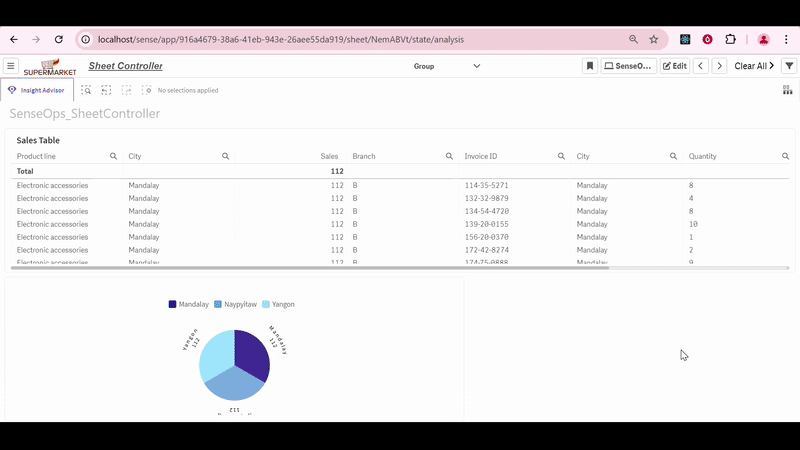Clear all selections icon in selection bar
800x450 pixels.
(146, 90)
